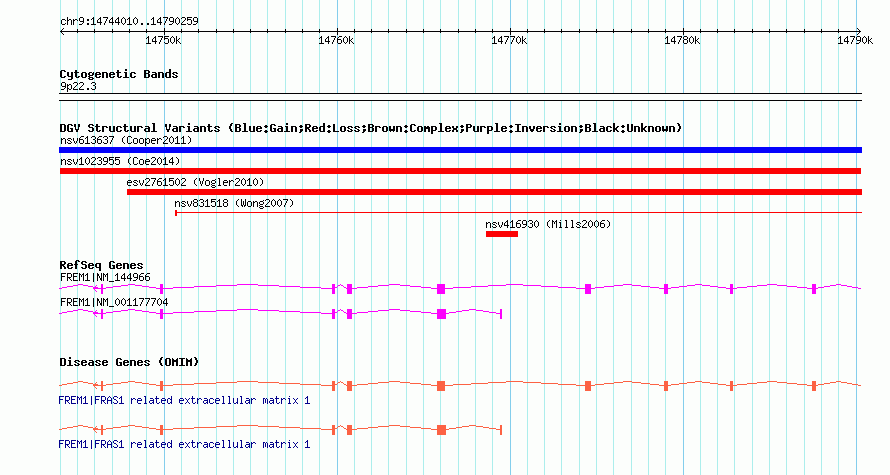Click the RefSeq Genes track heading
890x475 pixels.
pos(101,266)
